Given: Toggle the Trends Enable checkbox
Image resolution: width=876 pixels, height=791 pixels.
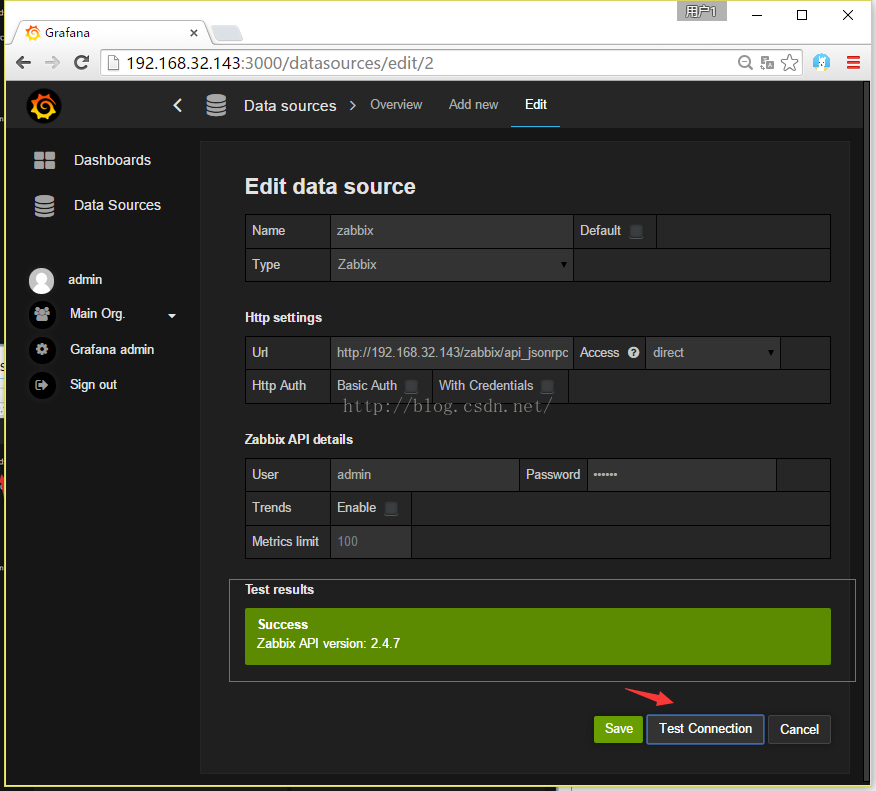Looking at the screenshot, I should (392, 508).
